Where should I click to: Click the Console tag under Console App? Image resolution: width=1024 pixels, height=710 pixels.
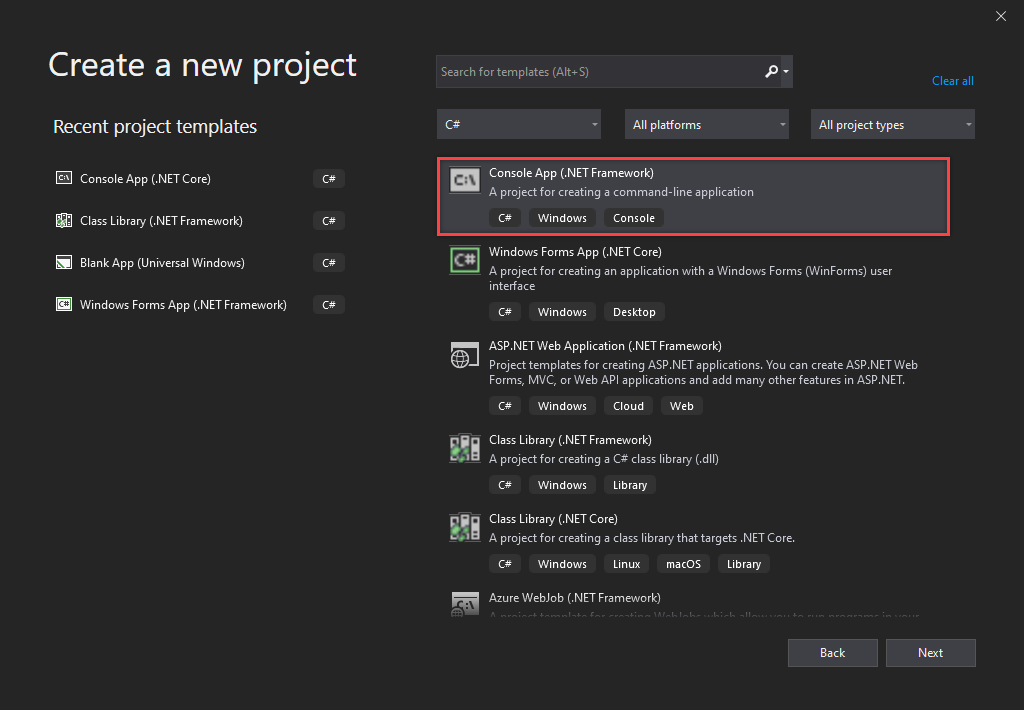pyautogui.click(x=633, y=218)
